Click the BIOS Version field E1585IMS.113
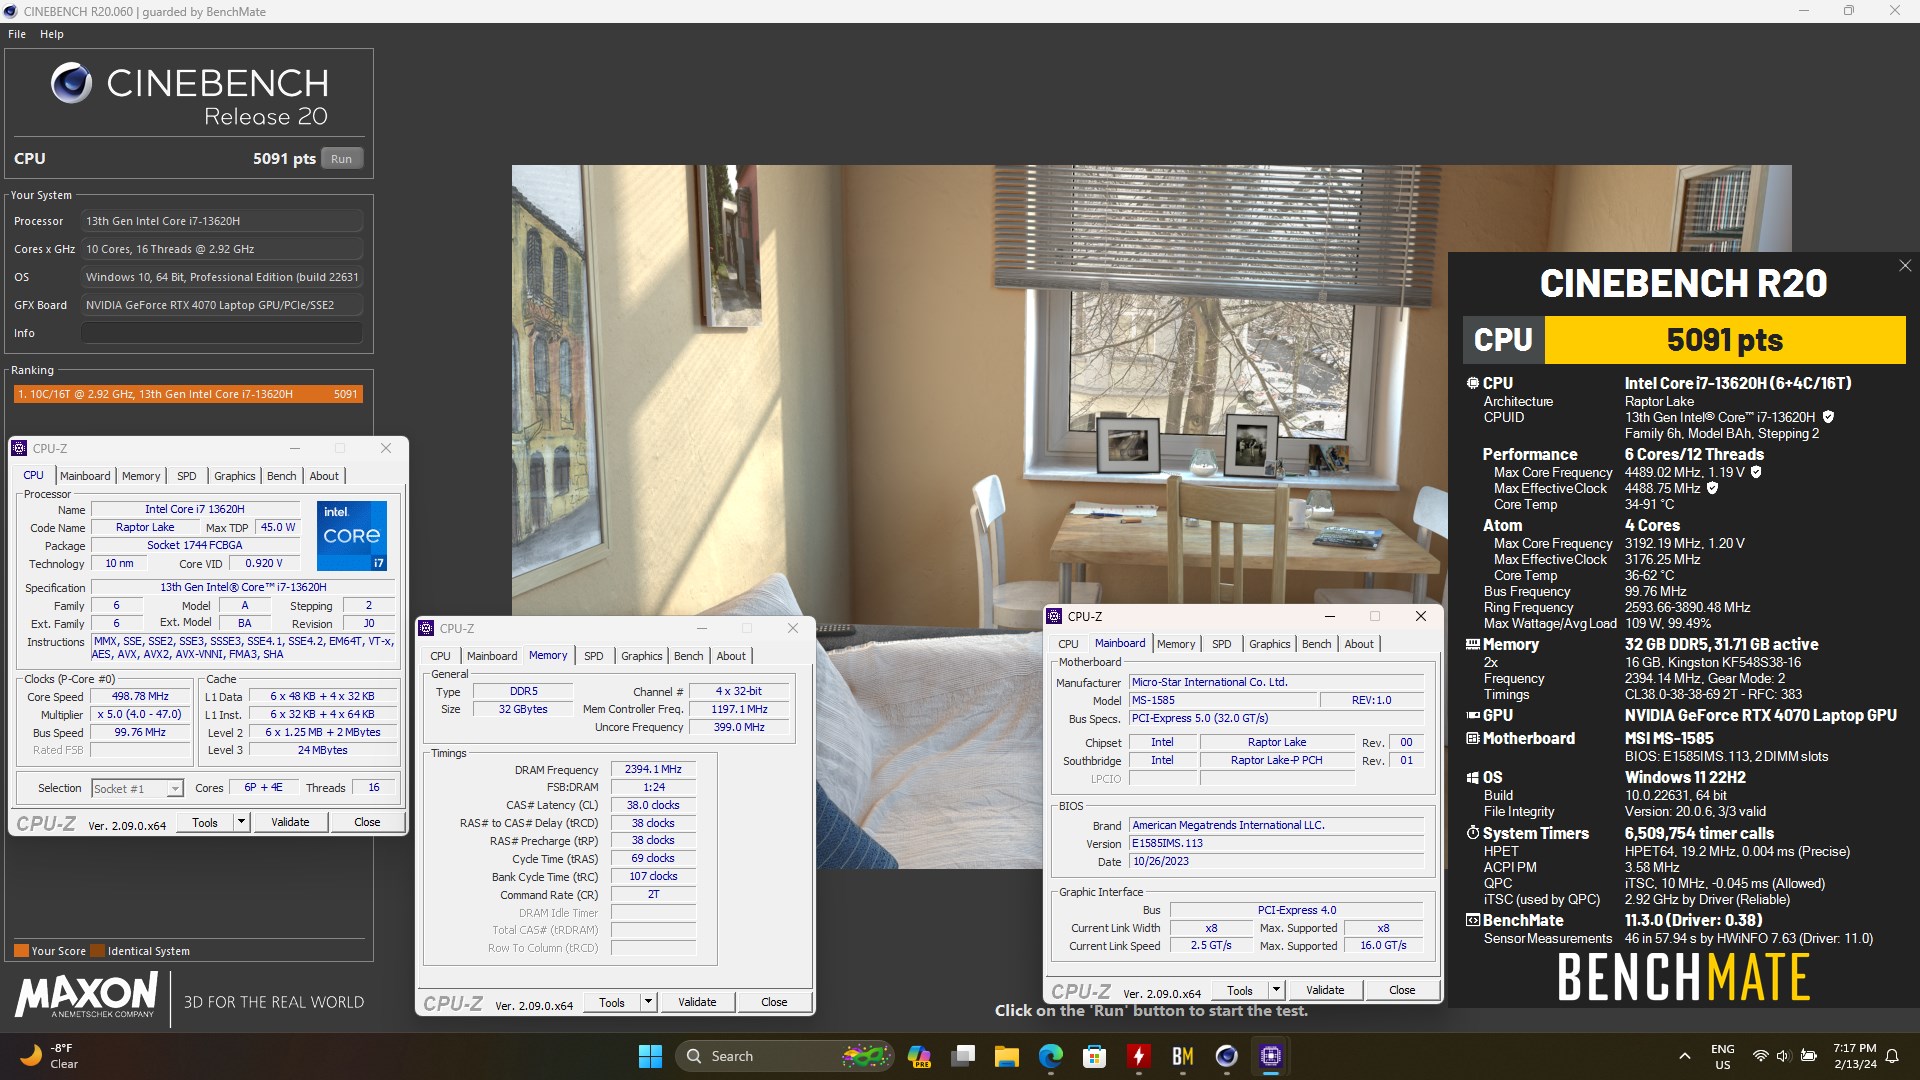Image resolution: width=1920 pixels, height=1080 pixels. [x=1276, y=843]
